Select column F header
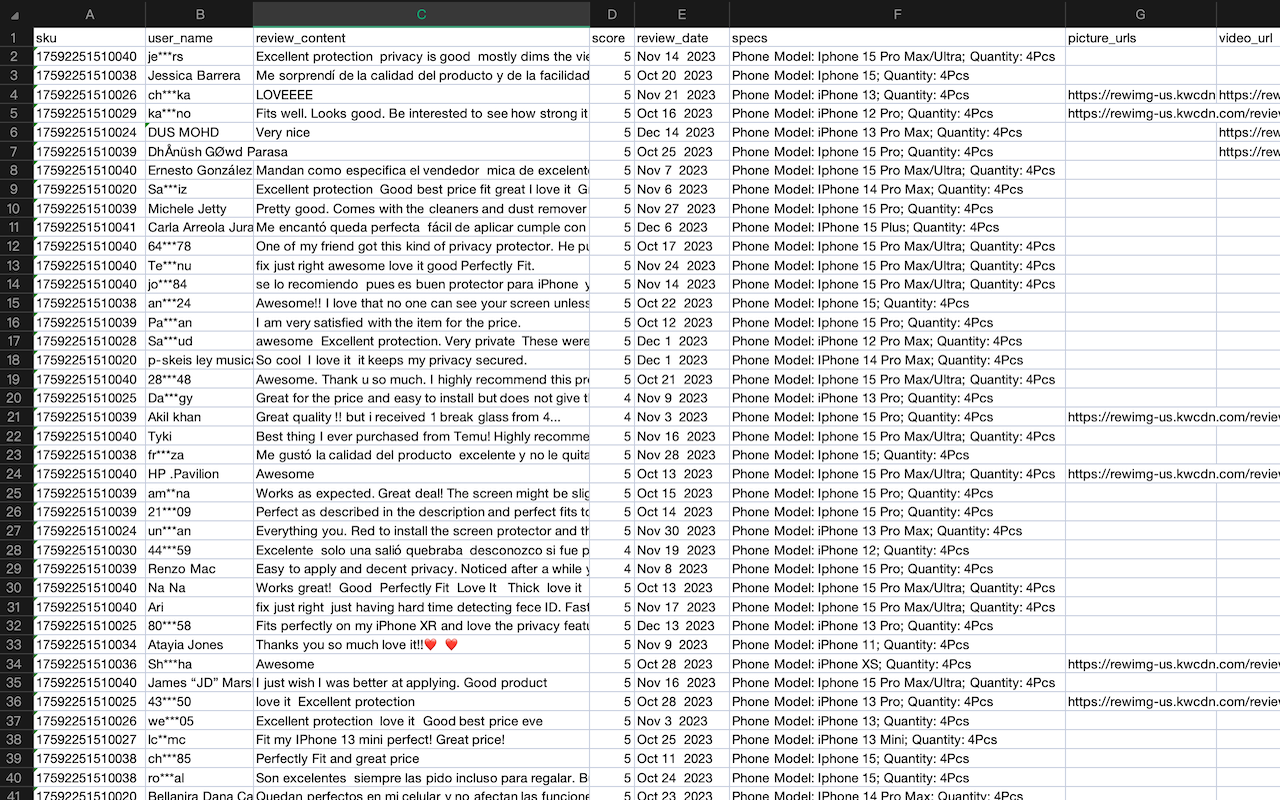The width and height of the screenshot is (1280, 800). tap(897, 14)
